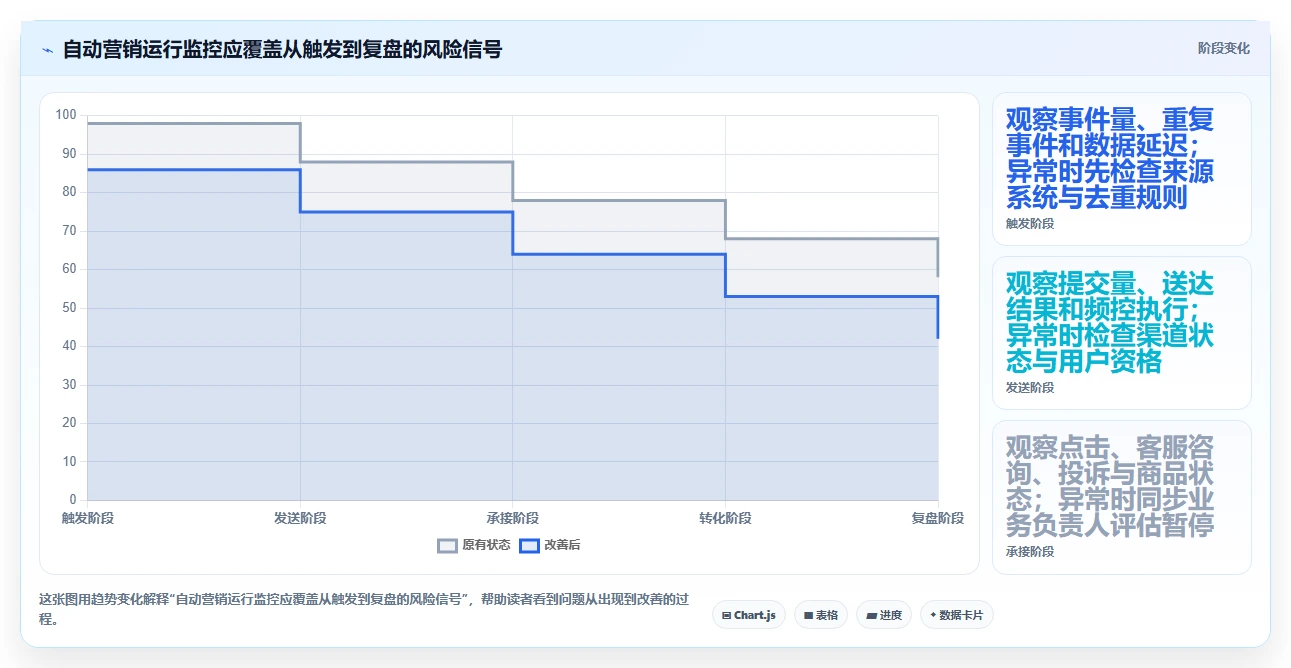Select the 数据卡片 tag
The height and width of the screenshot is (668, 1291).
pos(957,615)
